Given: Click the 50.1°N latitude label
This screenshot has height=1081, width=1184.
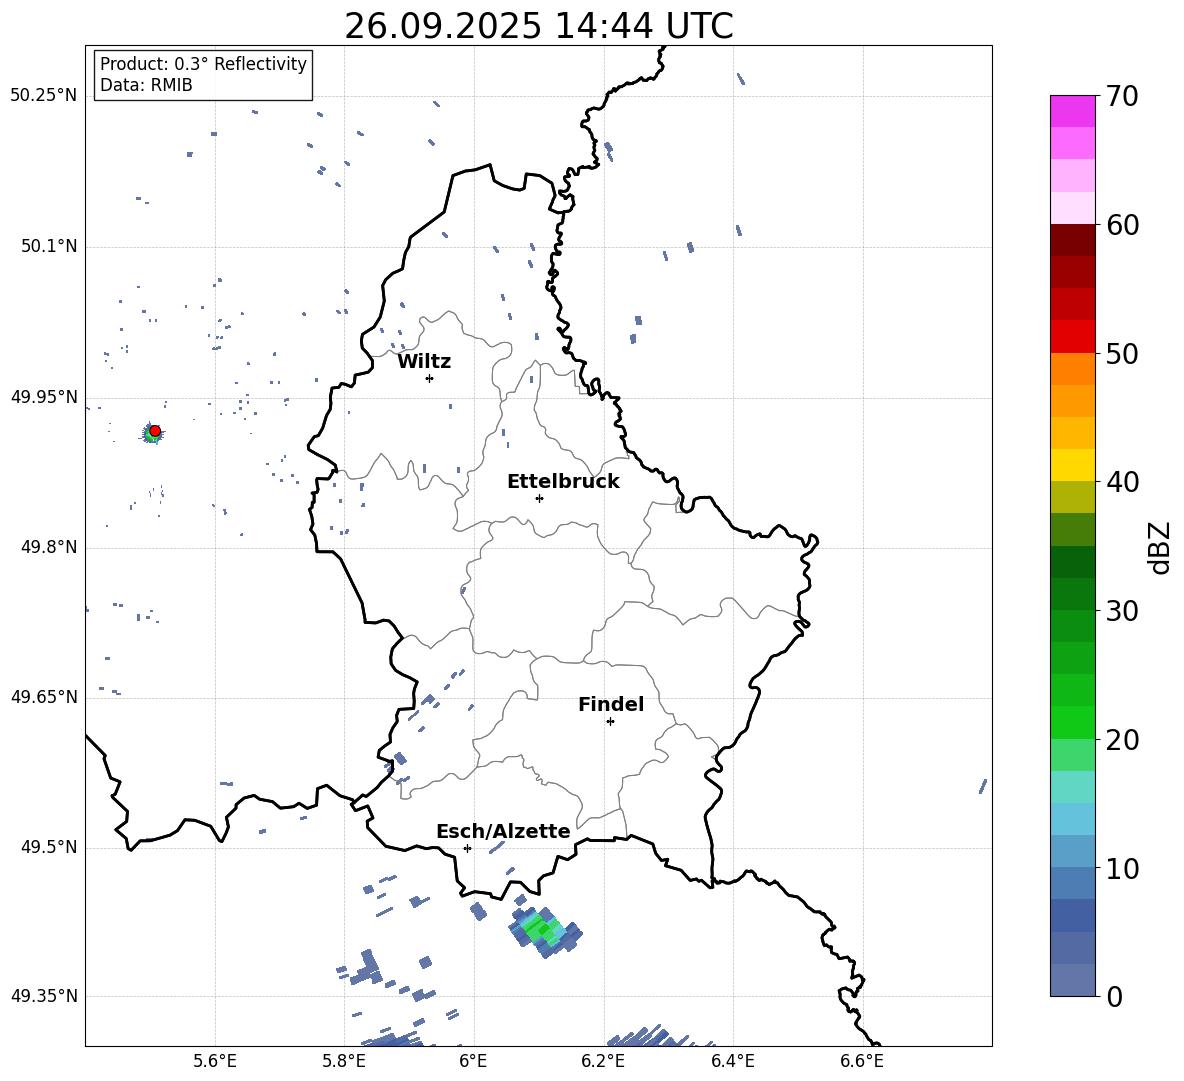Looking at the screenshot, I should [49, 246].
